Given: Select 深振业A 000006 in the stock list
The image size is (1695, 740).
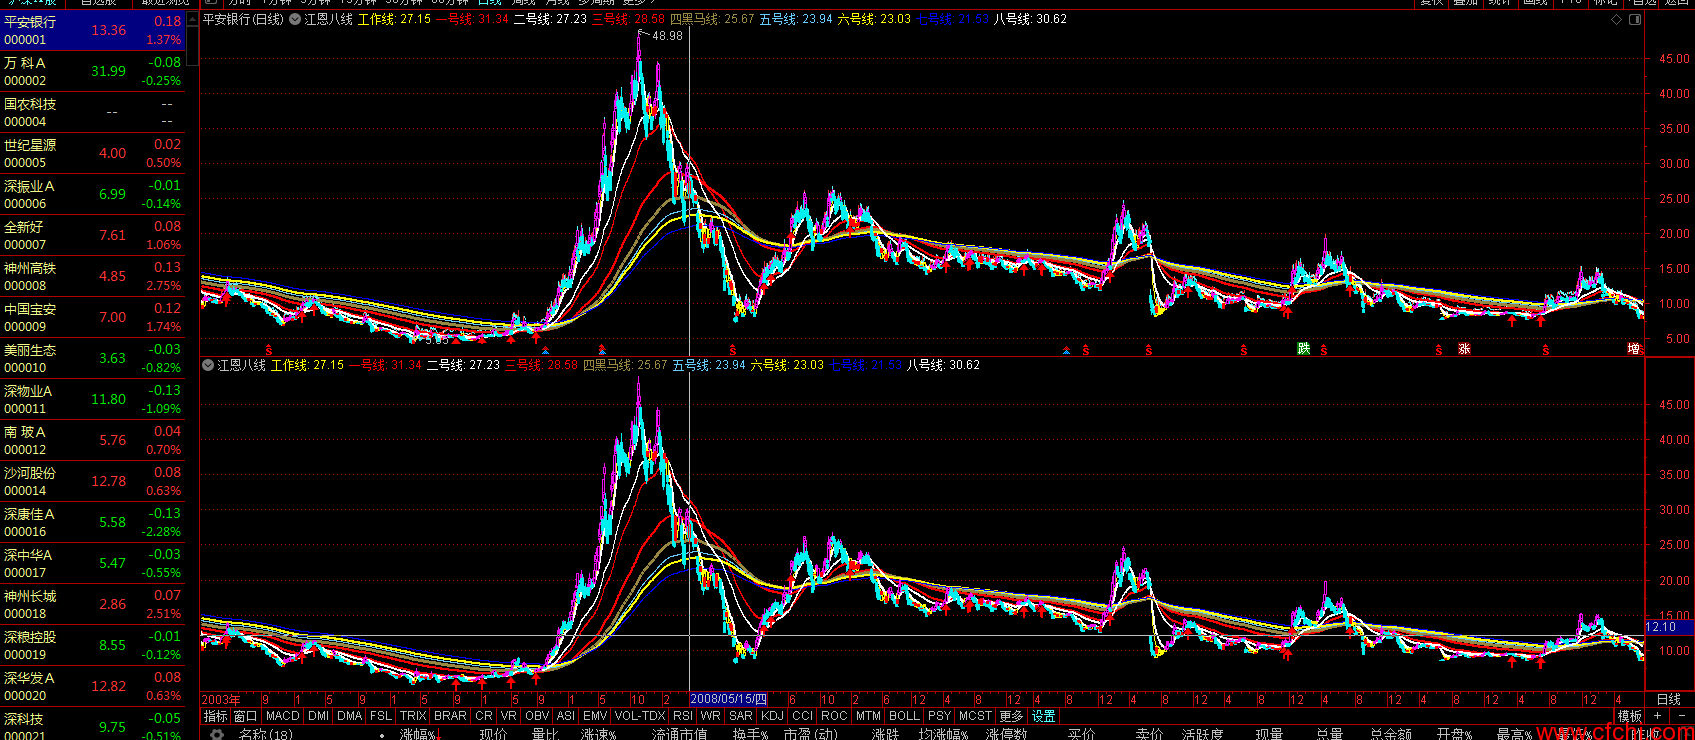Looking at the screenshot, I should [93, 194].
